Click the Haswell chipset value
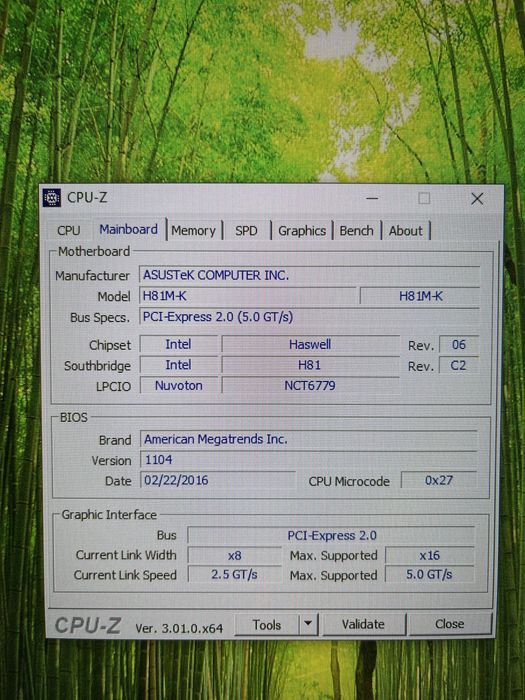Screen dimensions: 525x700 click(310, 344)
